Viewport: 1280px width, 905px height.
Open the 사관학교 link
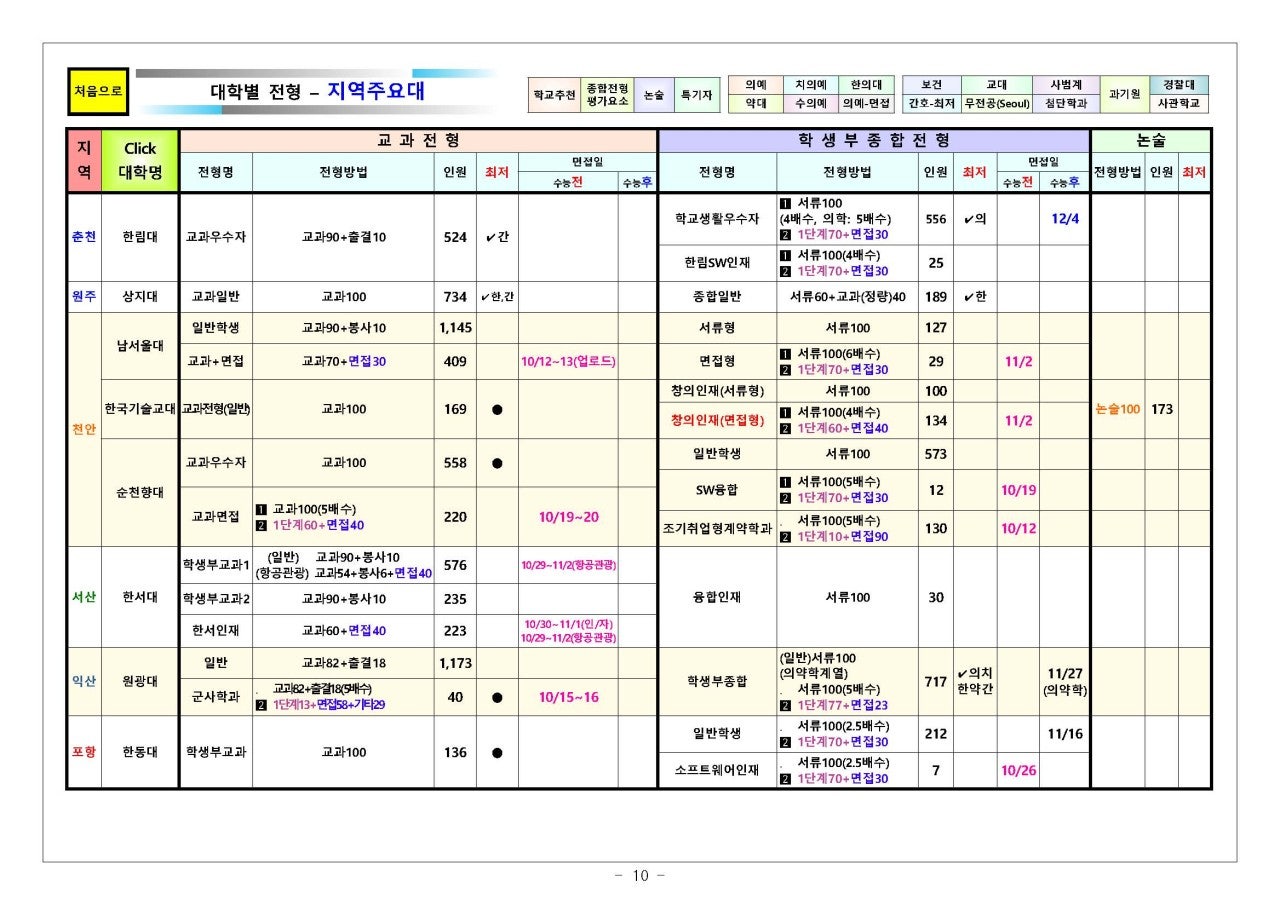coord(1178,104)
